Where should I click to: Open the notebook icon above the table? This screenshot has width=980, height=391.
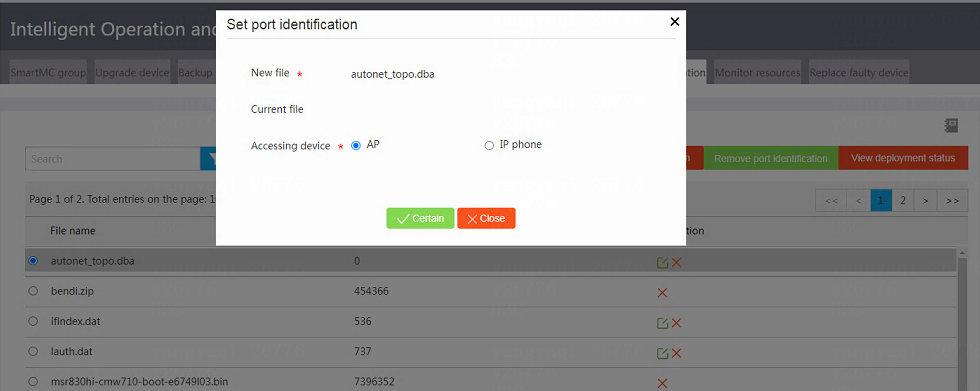pos(951,126)
